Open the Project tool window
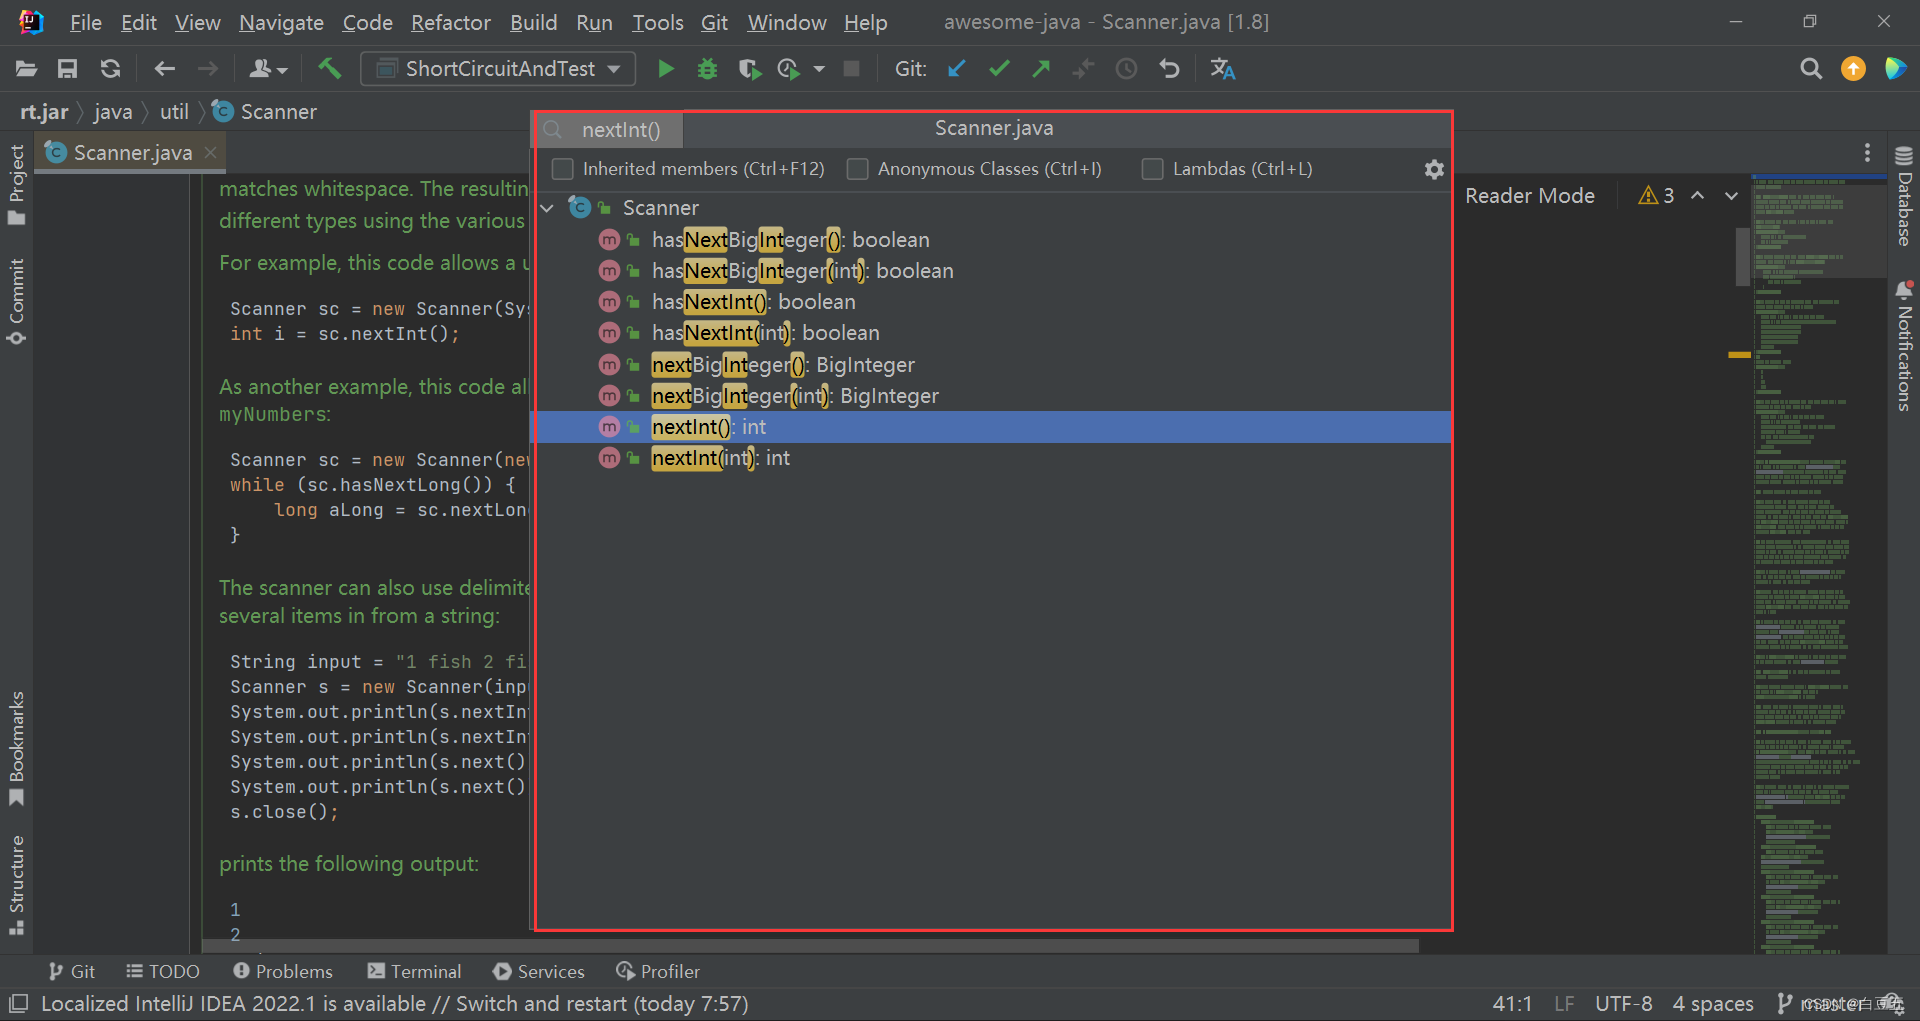This screenshot has width=1920, height=1021. (x=16, y=185)
